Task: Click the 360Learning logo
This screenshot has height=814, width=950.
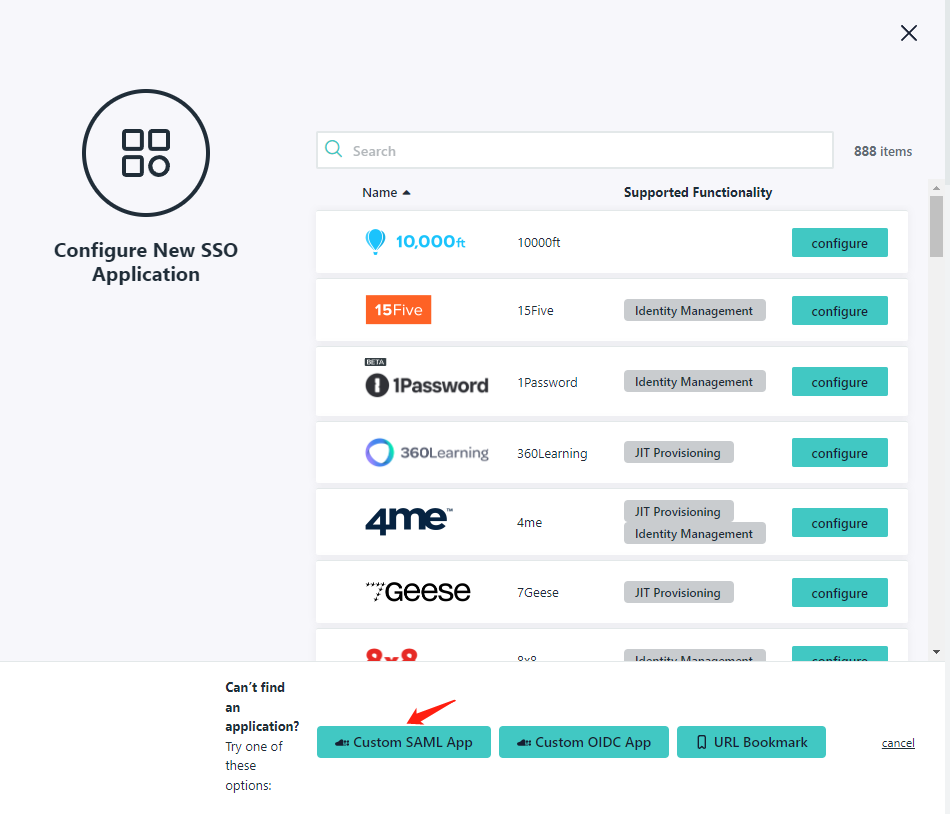Action: click(427, 453)
